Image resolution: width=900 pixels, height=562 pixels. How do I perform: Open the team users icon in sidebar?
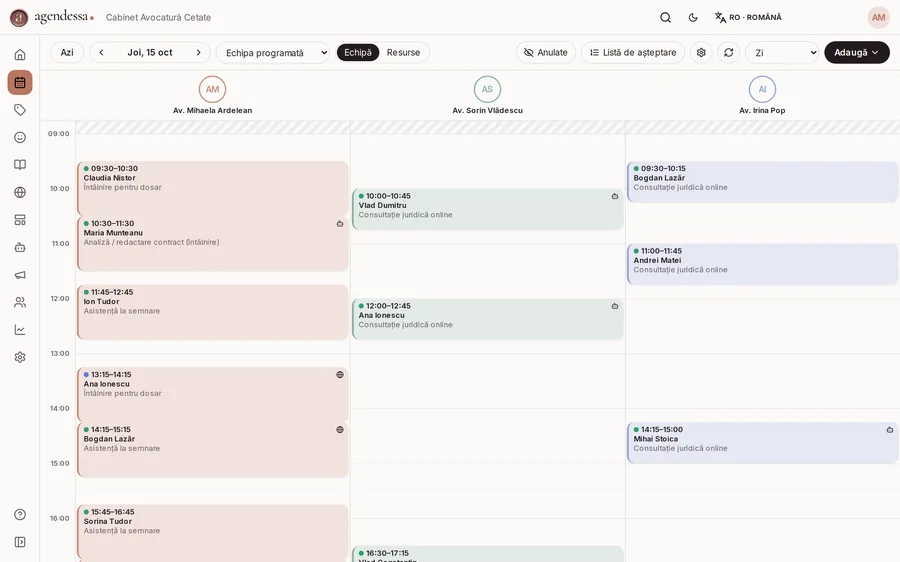(20, 303)
